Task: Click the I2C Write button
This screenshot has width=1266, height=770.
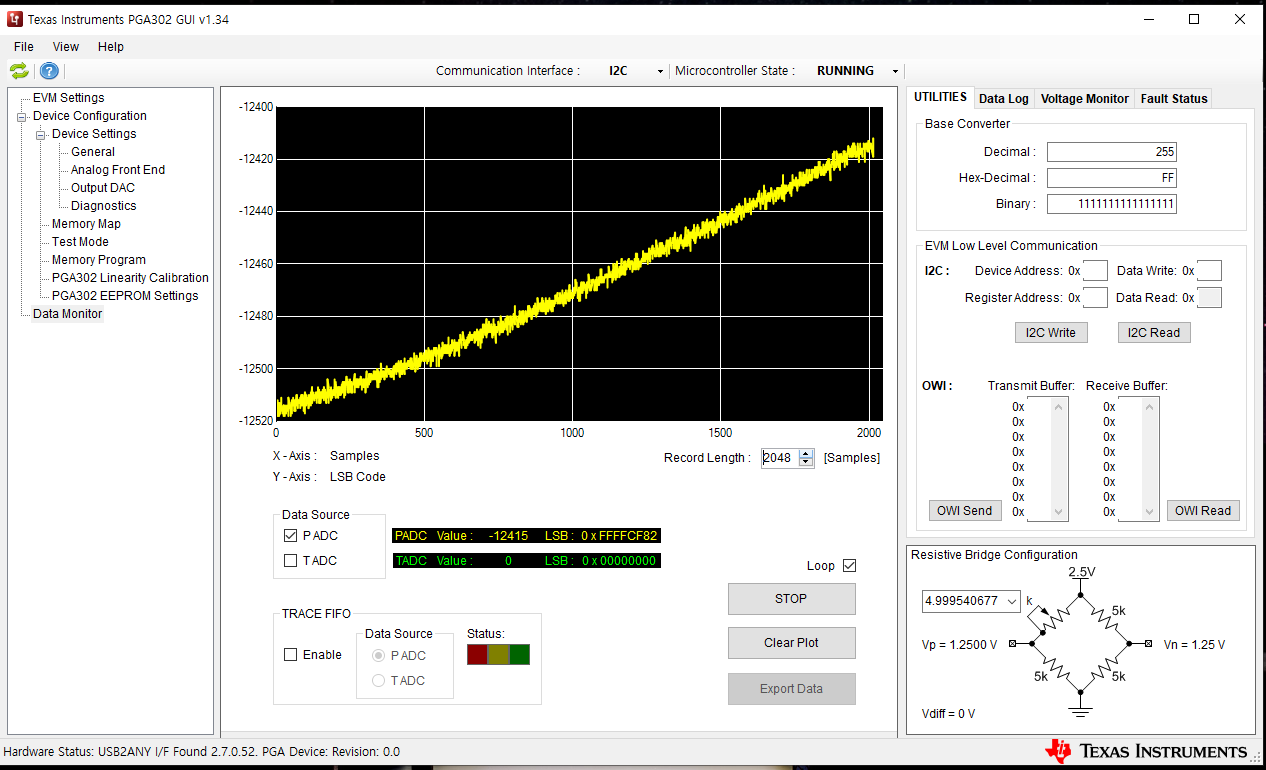Action: 1050,332
